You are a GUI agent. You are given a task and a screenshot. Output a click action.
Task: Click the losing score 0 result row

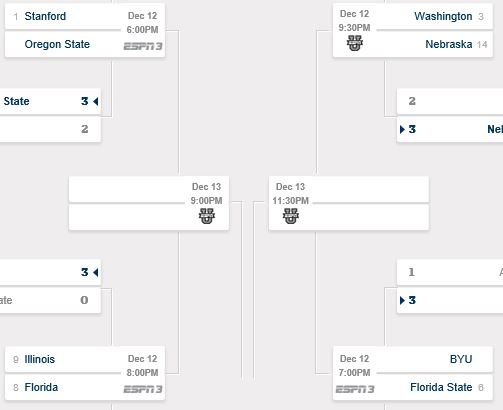[x=50, y=300]
